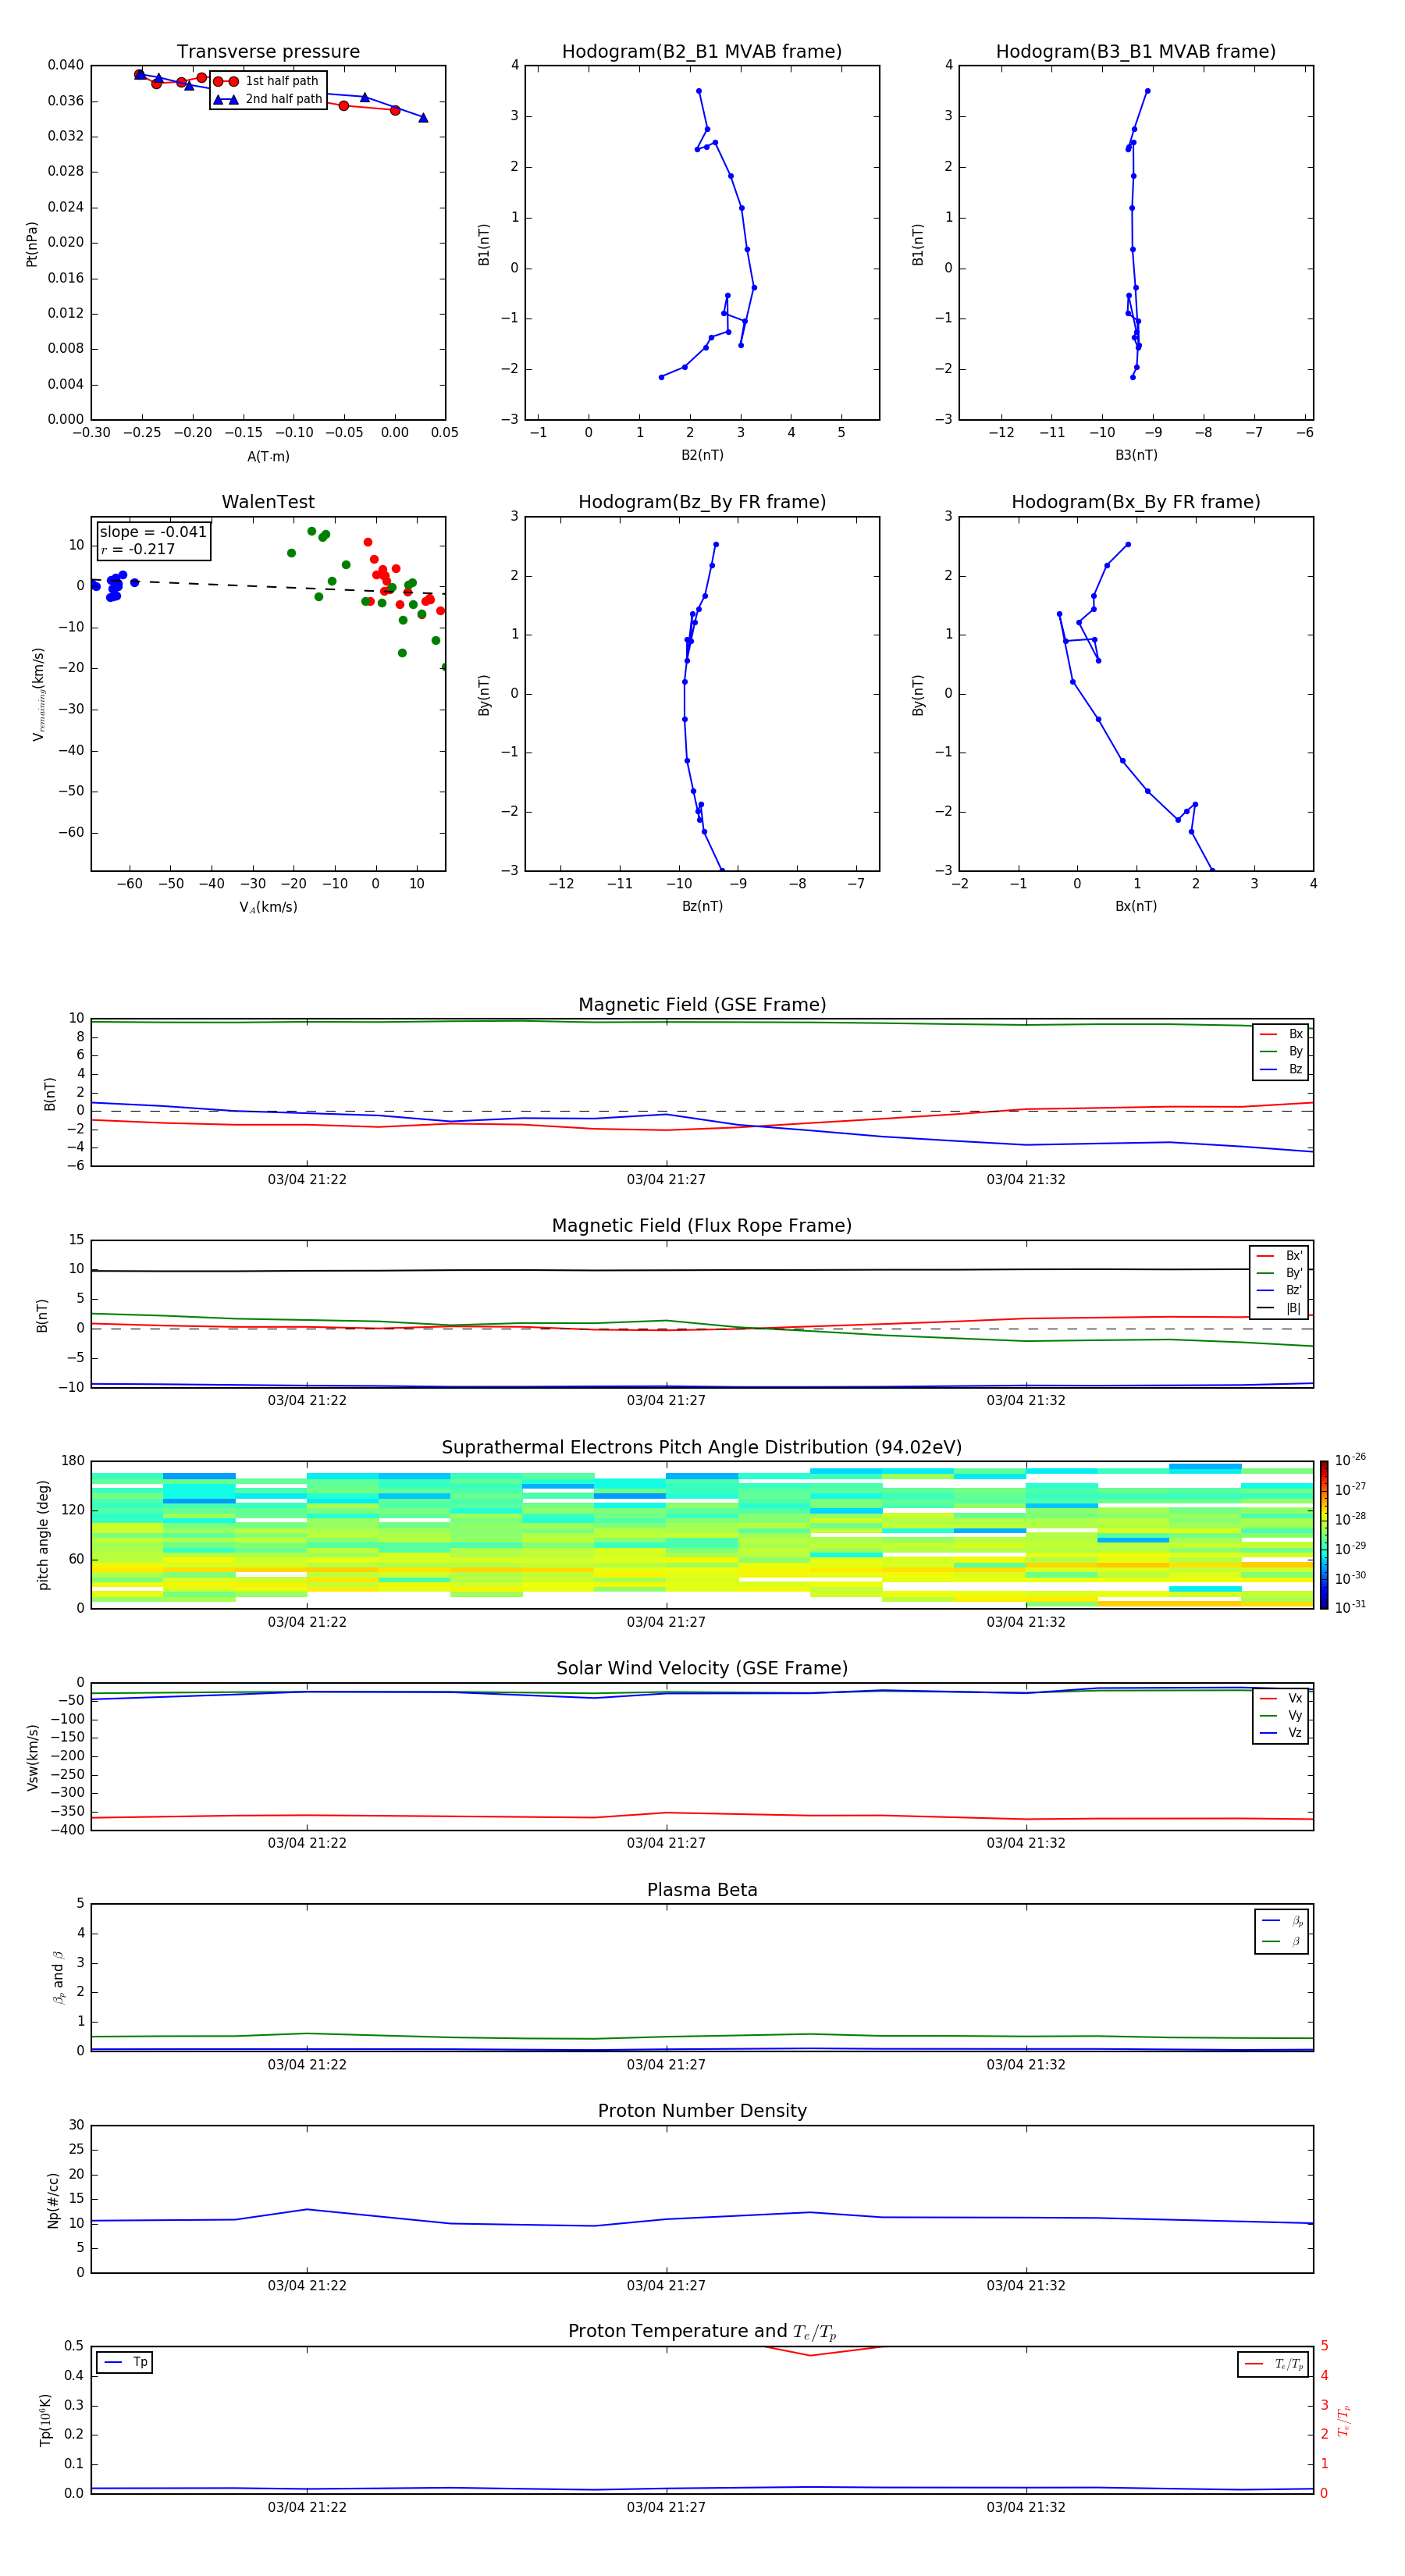Click the 'B3(nT)' x-axis label
The height and width of the screenshot is (2576, 1405).
click(1136, 455)
